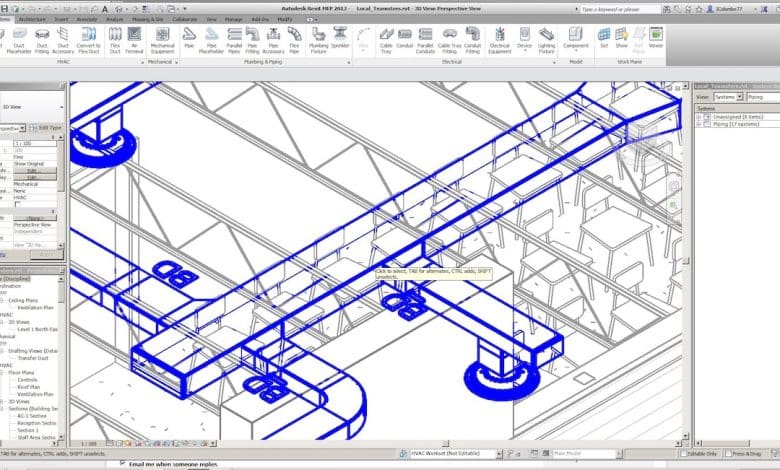780x470 pixels.
Task: Open the Collaborate ribbon tab
Action: (185, 19)
